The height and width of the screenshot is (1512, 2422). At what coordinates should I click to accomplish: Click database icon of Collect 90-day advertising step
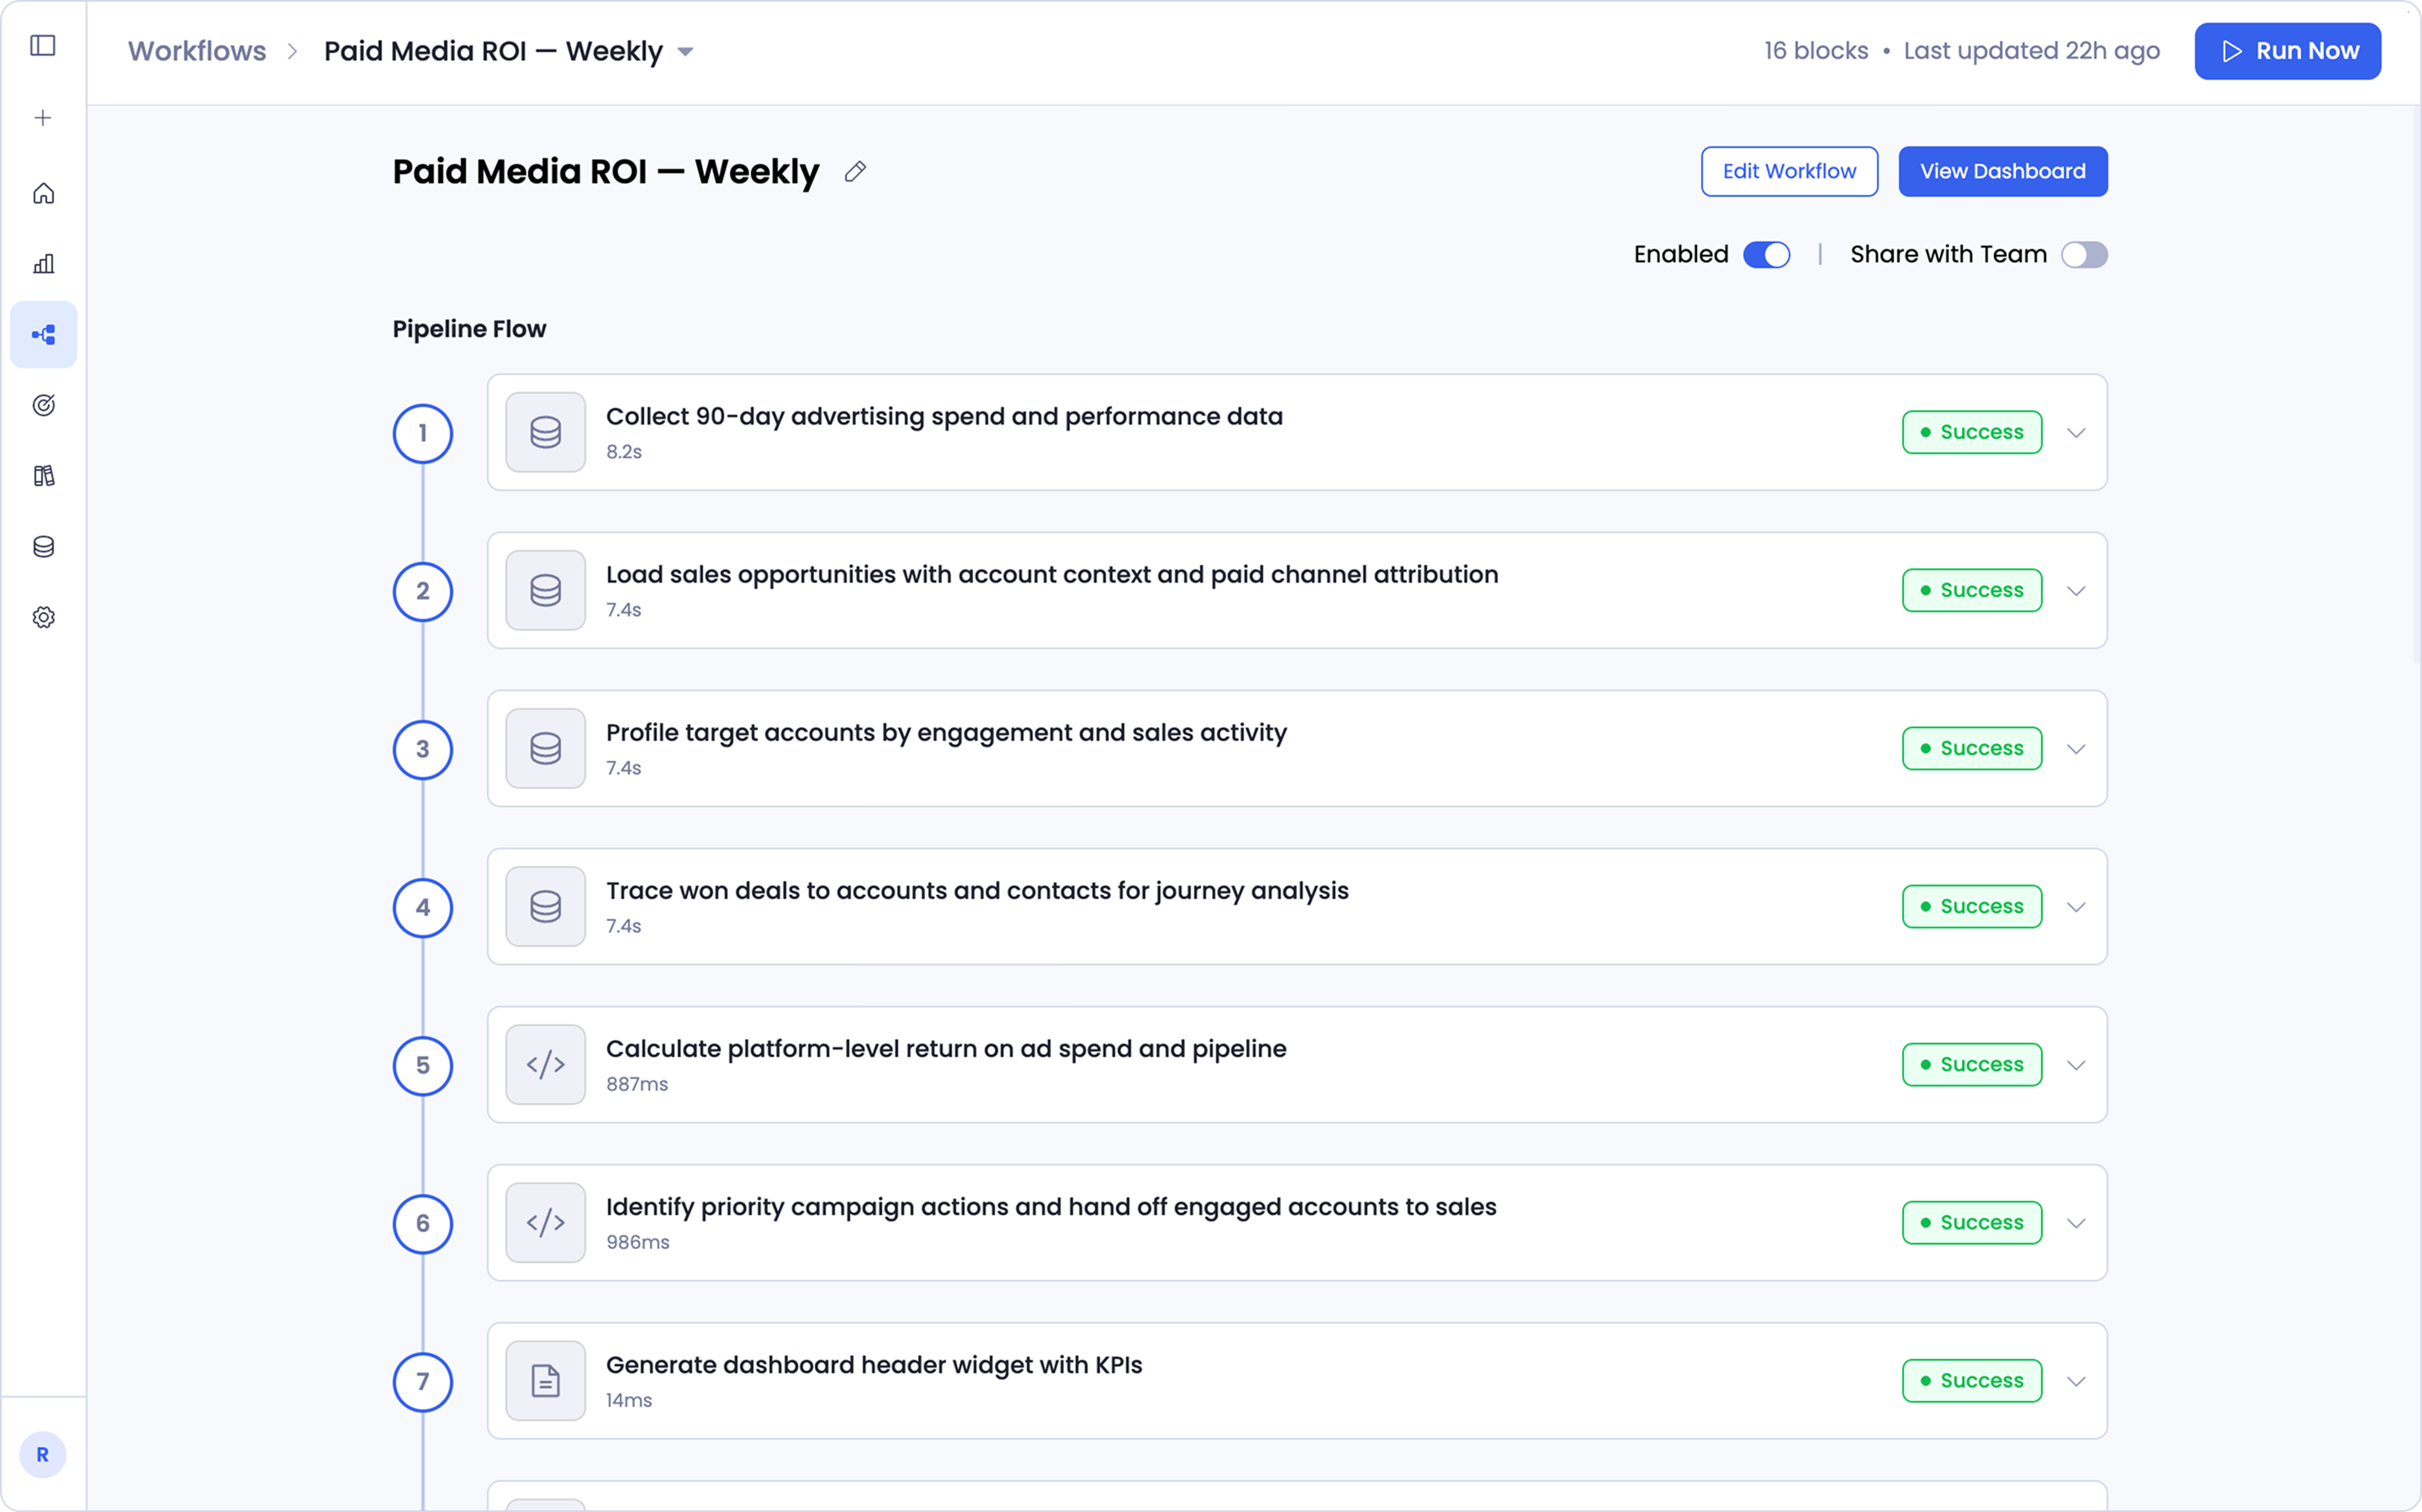click(x=545, y=433)
